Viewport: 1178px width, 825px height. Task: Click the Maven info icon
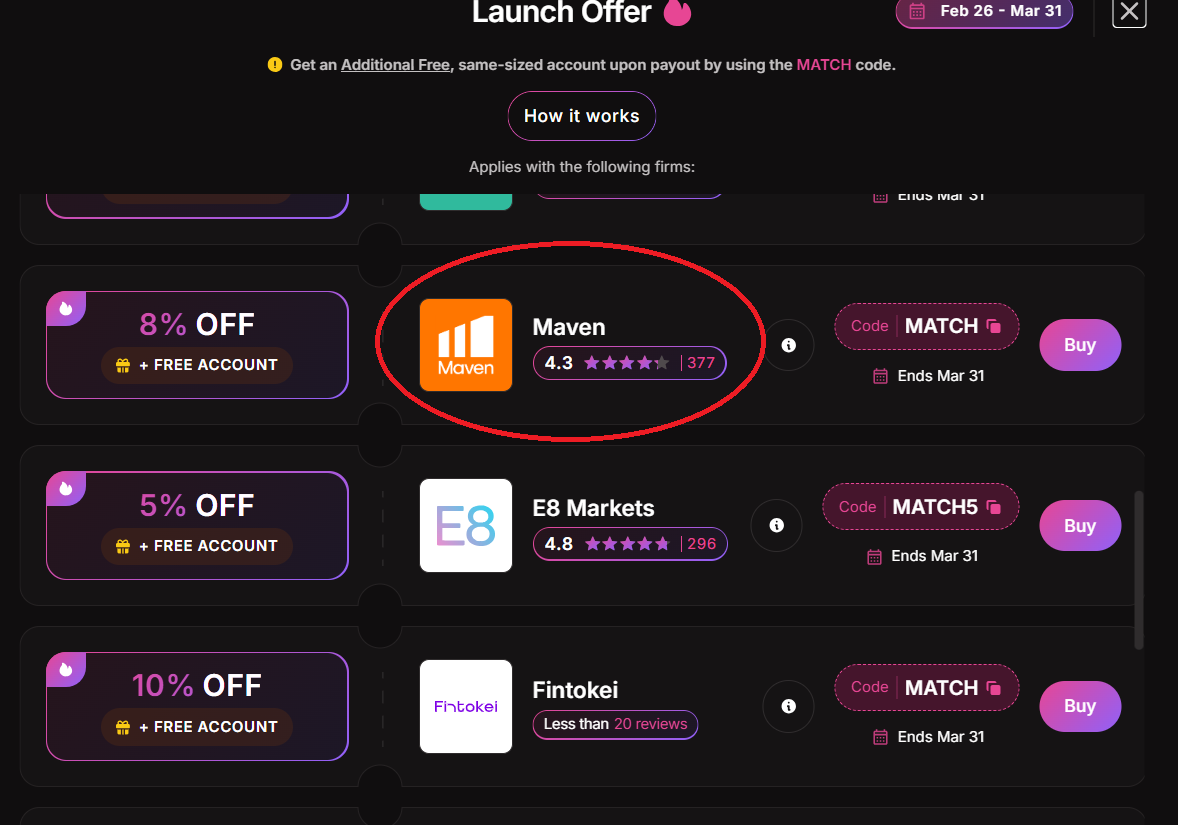point(789,345)
